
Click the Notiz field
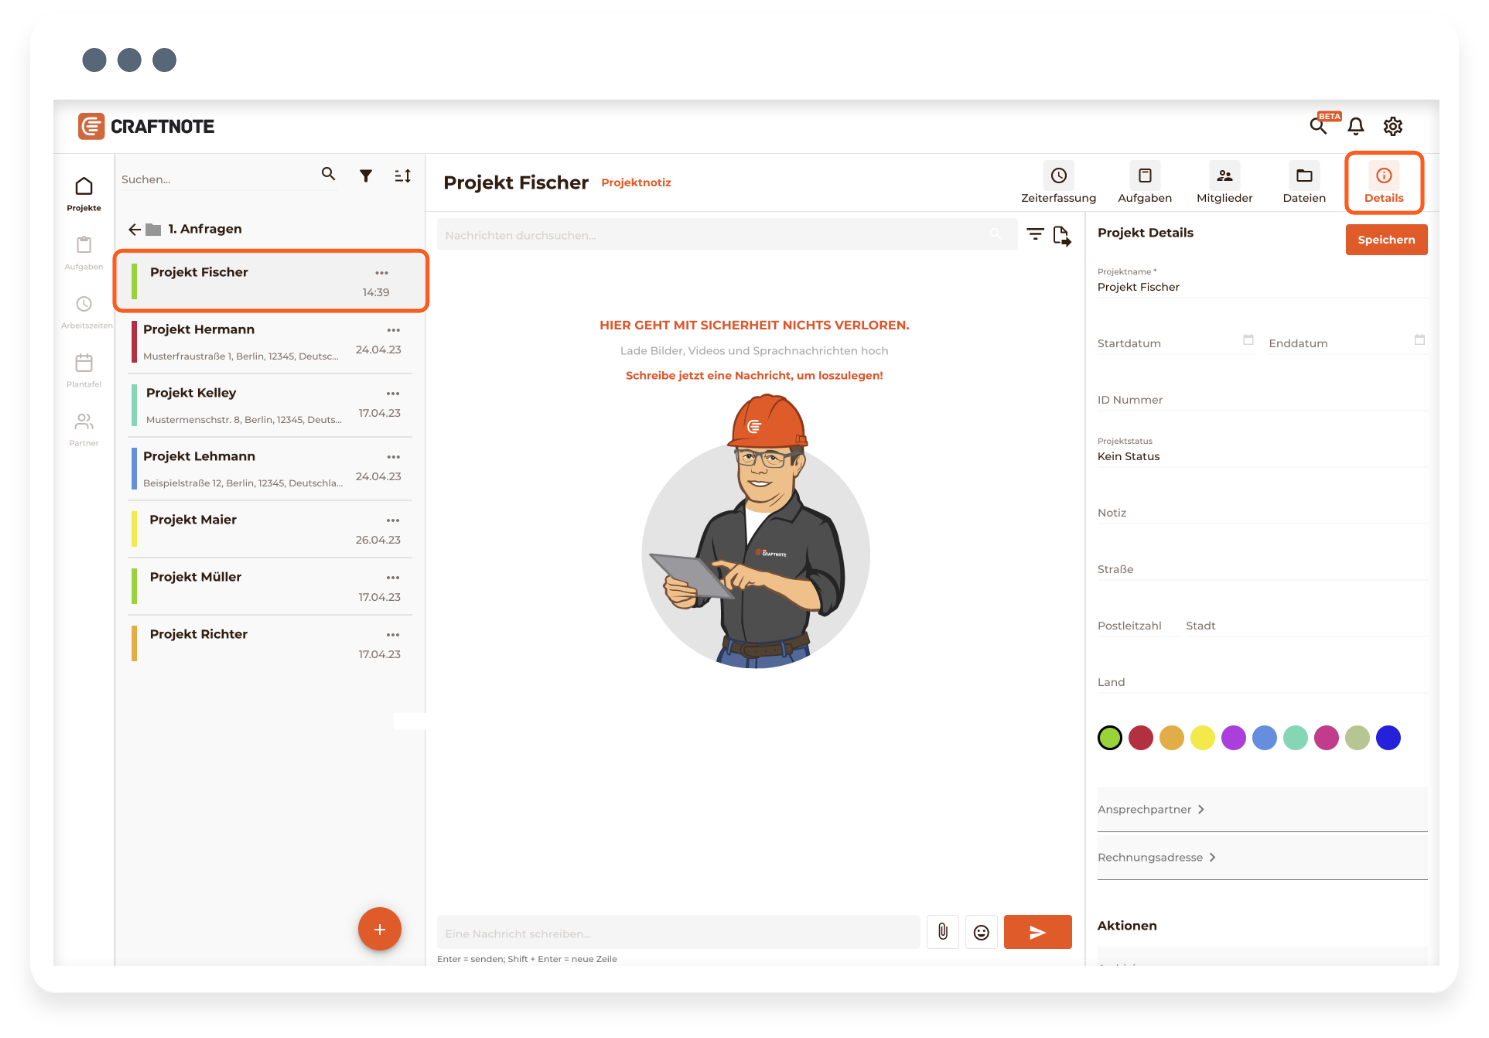point(1262,511)
